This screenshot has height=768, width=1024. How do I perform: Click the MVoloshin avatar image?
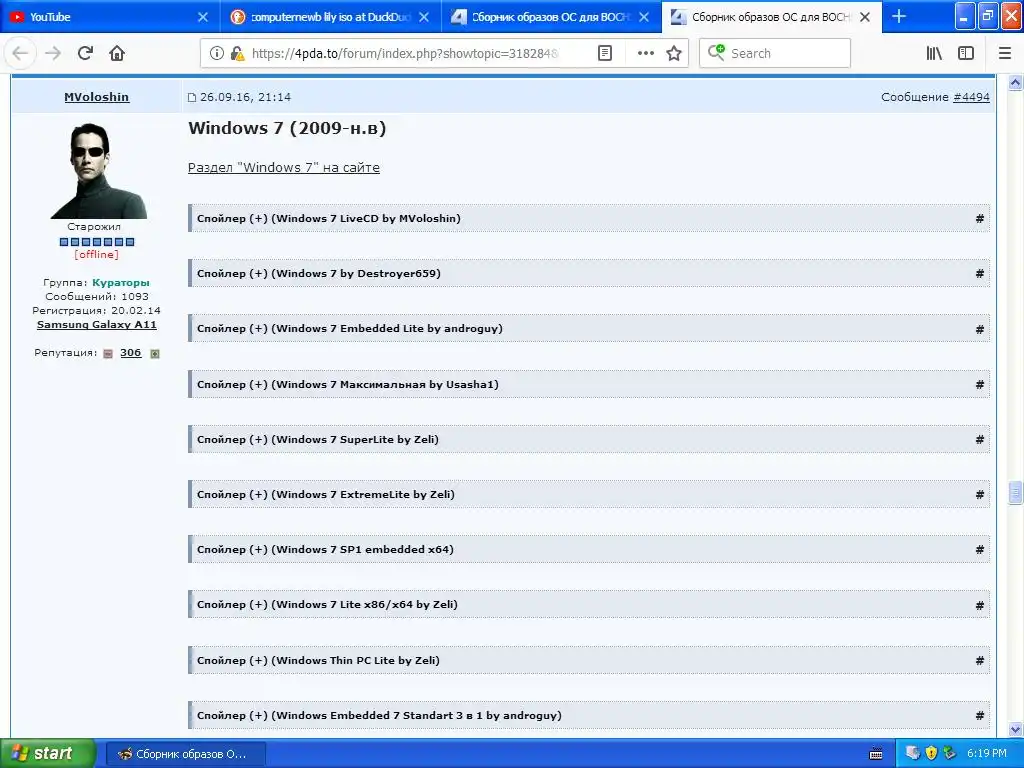(x=99, y=170)
